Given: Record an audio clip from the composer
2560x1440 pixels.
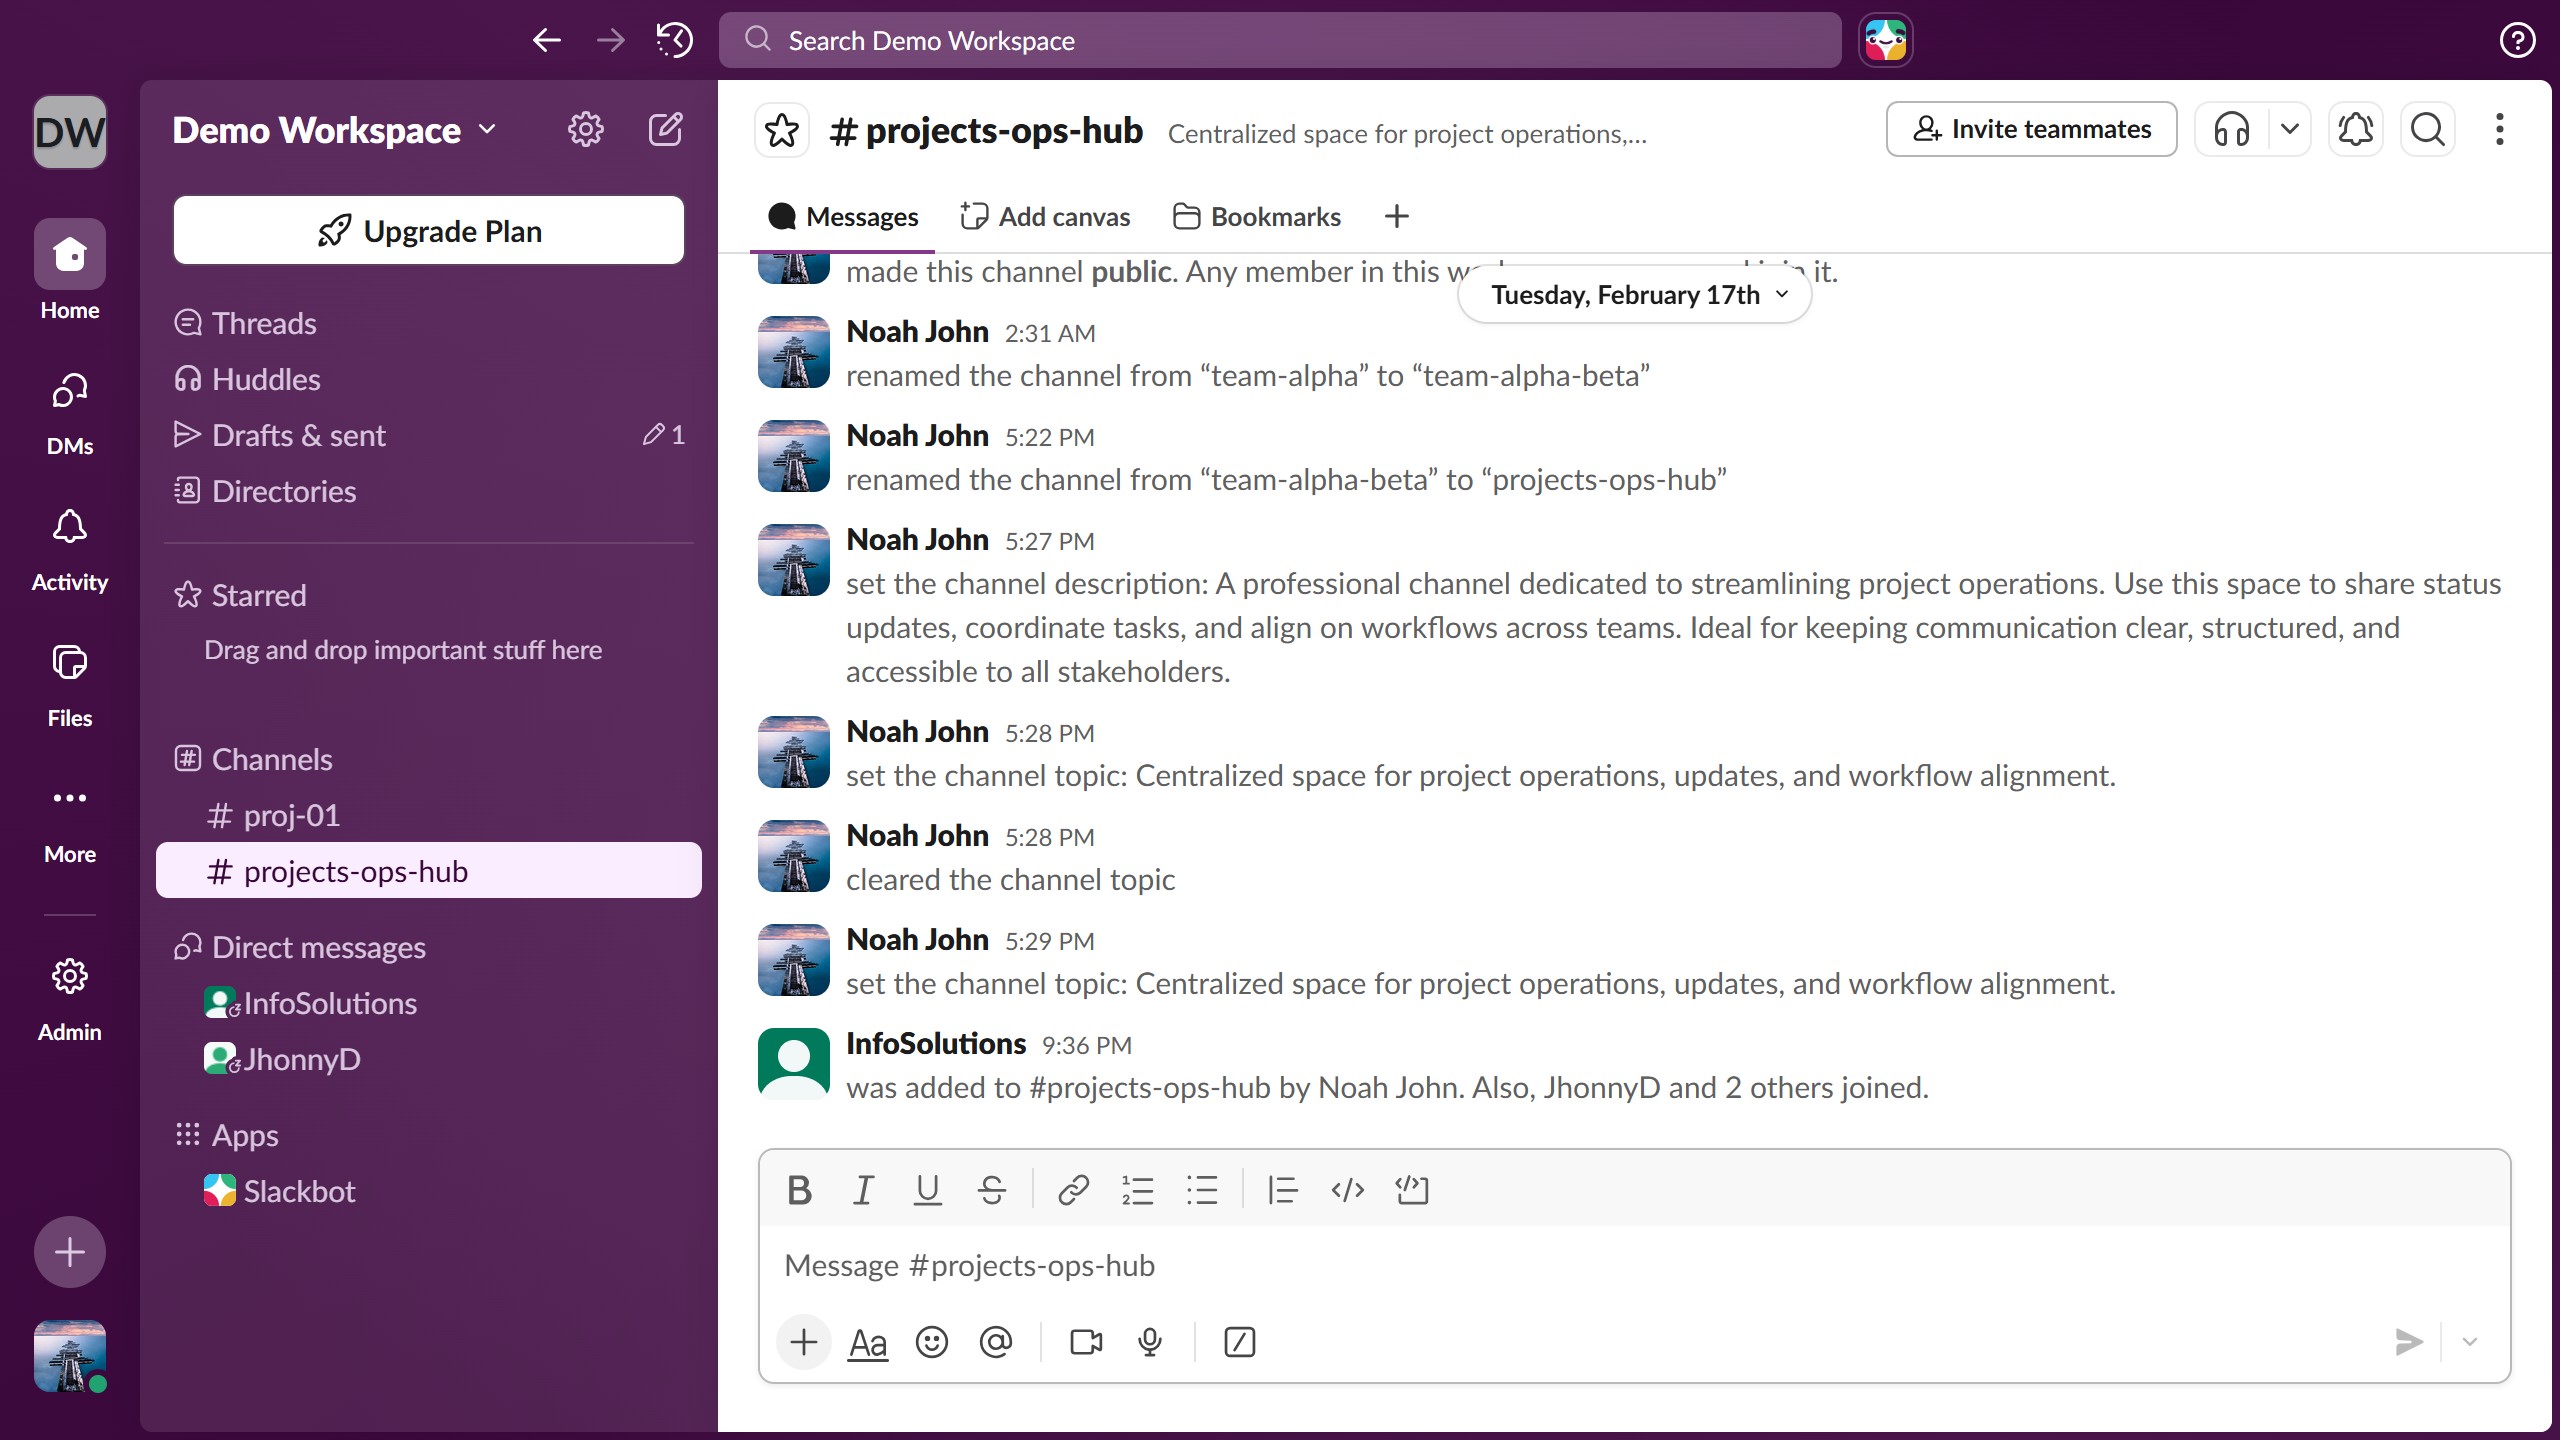Looking at the screenshot, I should tap(1148, 1342).
